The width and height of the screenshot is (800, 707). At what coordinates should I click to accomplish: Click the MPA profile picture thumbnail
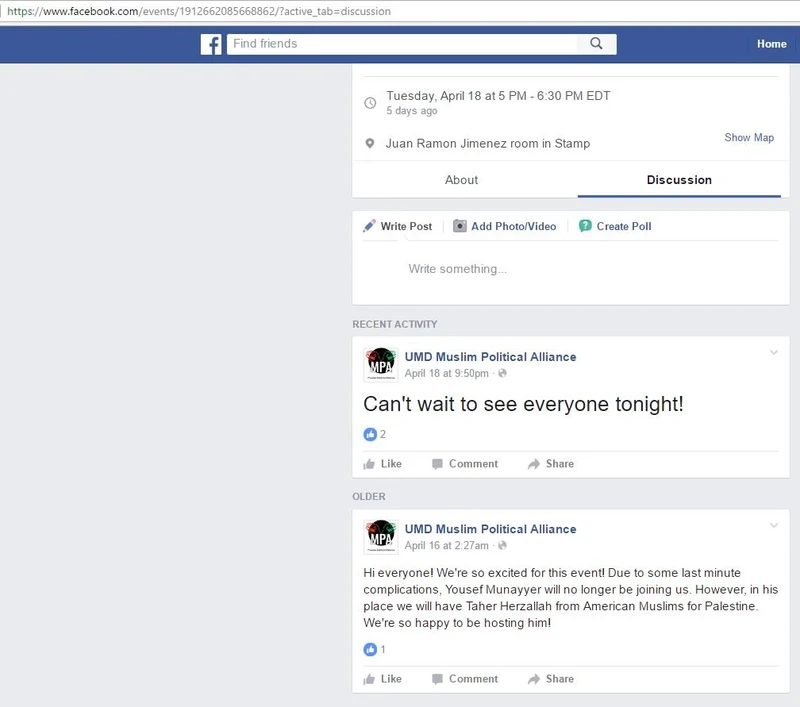pyautogui.click(x=372, y=364)
